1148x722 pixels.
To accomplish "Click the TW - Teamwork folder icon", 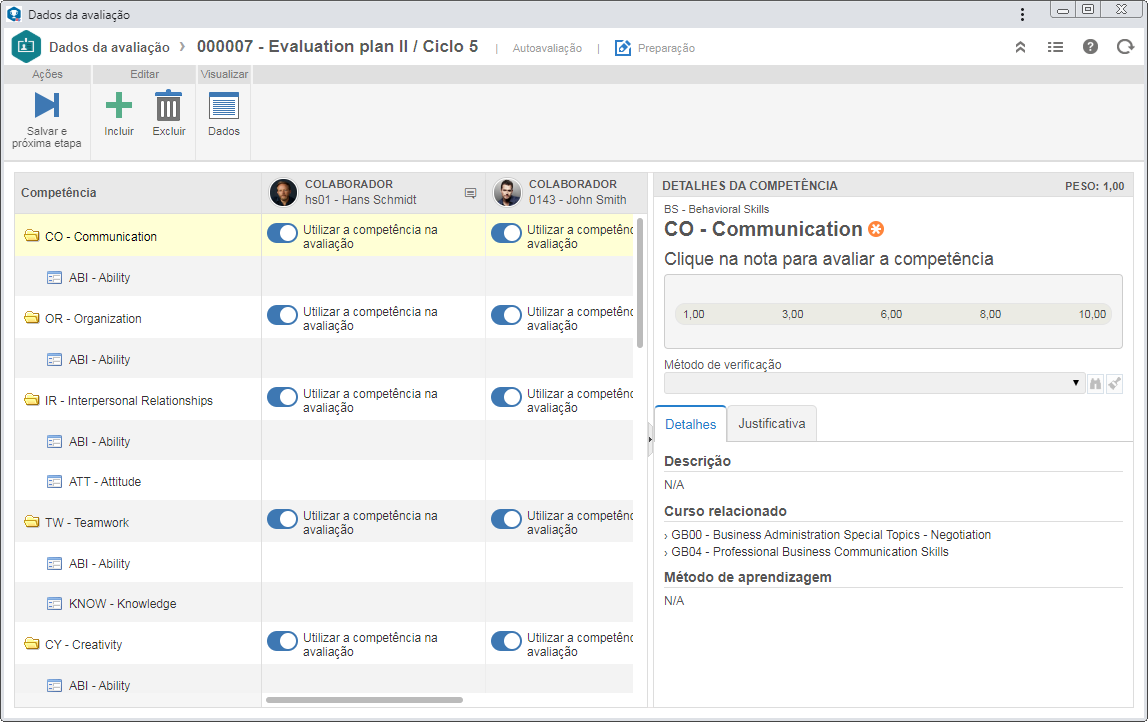I will [x=31, y=521].
